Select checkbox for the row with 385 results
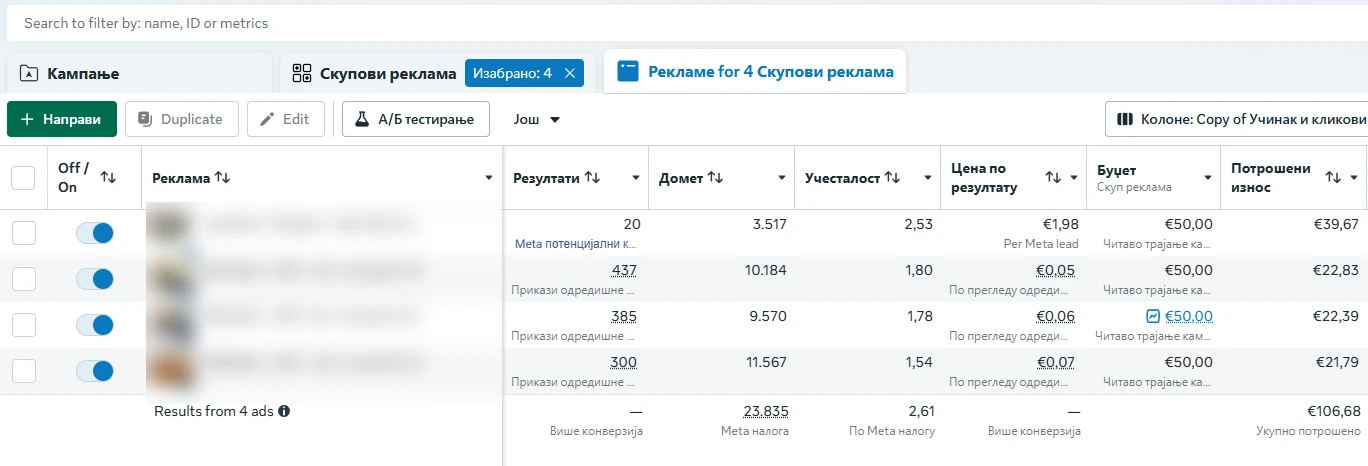Viewport: 1368px width, 466px height. point(23,325)
